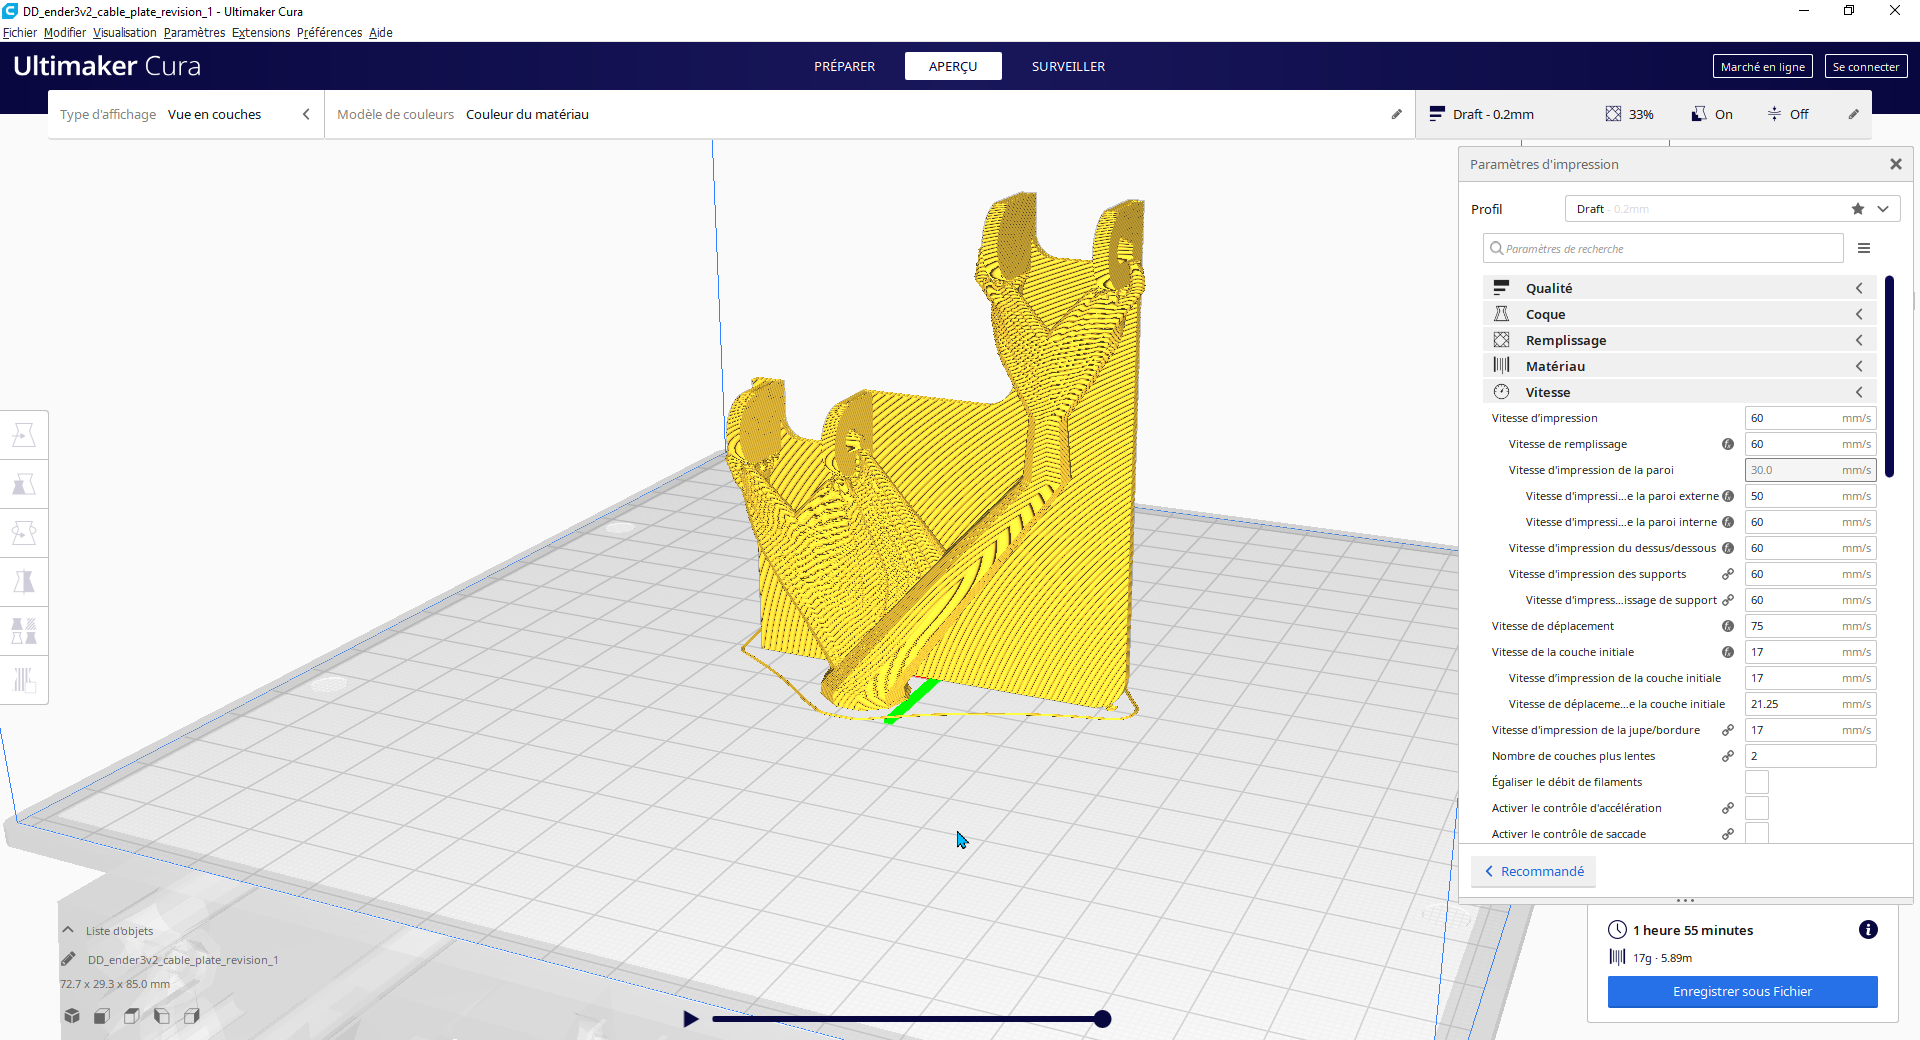Viewport: 1920px width, 1040px height.
Task: Enable Activer le contrôle de saccade checkbox
Action: (1757, 833)
